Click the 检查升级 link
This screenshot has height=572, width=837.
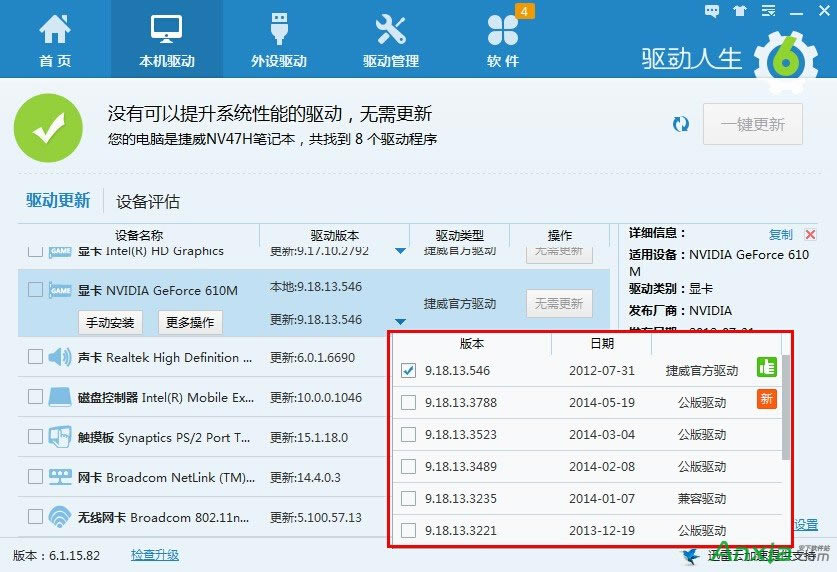(x=154, y=555)
